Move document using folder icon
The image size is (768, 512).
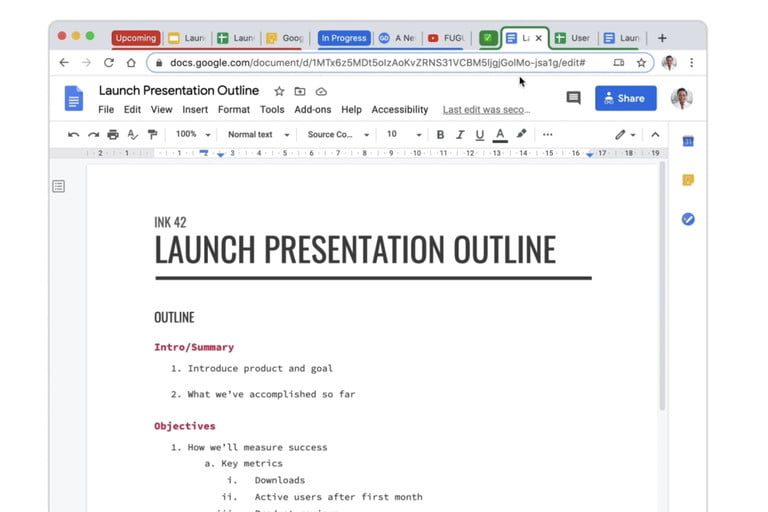pos(300,91)
